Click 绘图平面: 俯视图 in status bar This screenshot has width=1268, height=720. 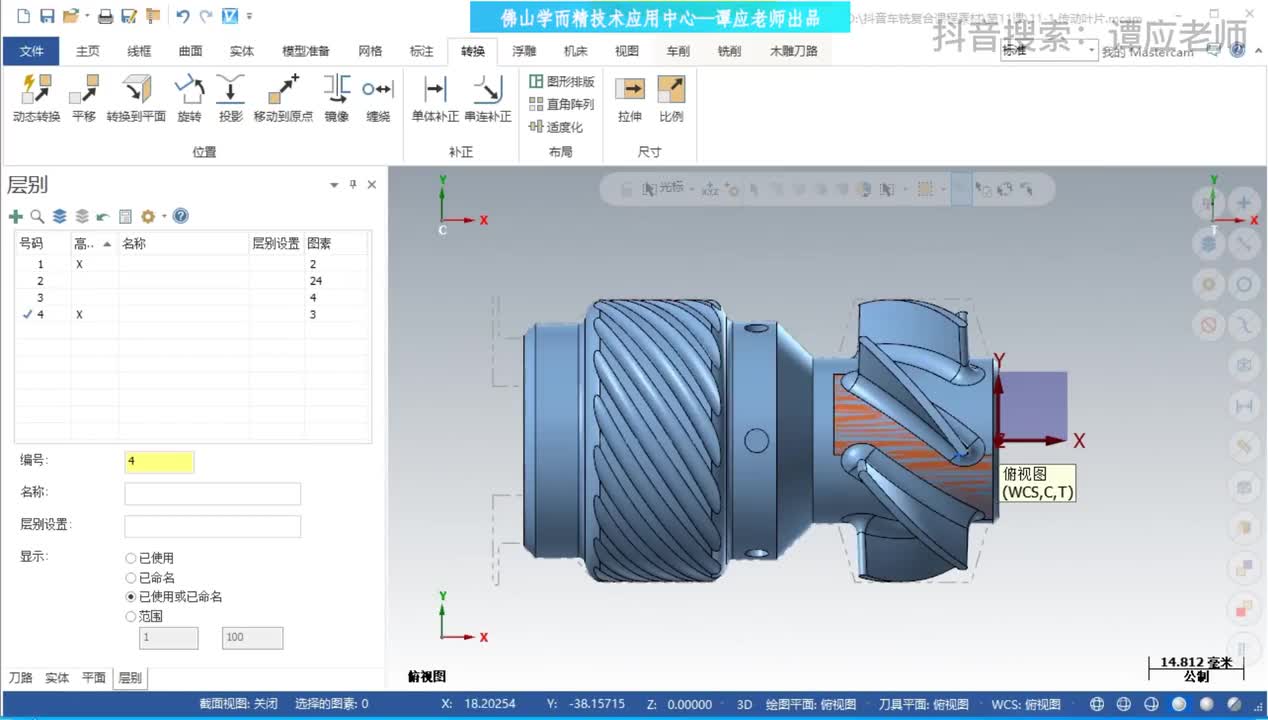pos(811,704)
